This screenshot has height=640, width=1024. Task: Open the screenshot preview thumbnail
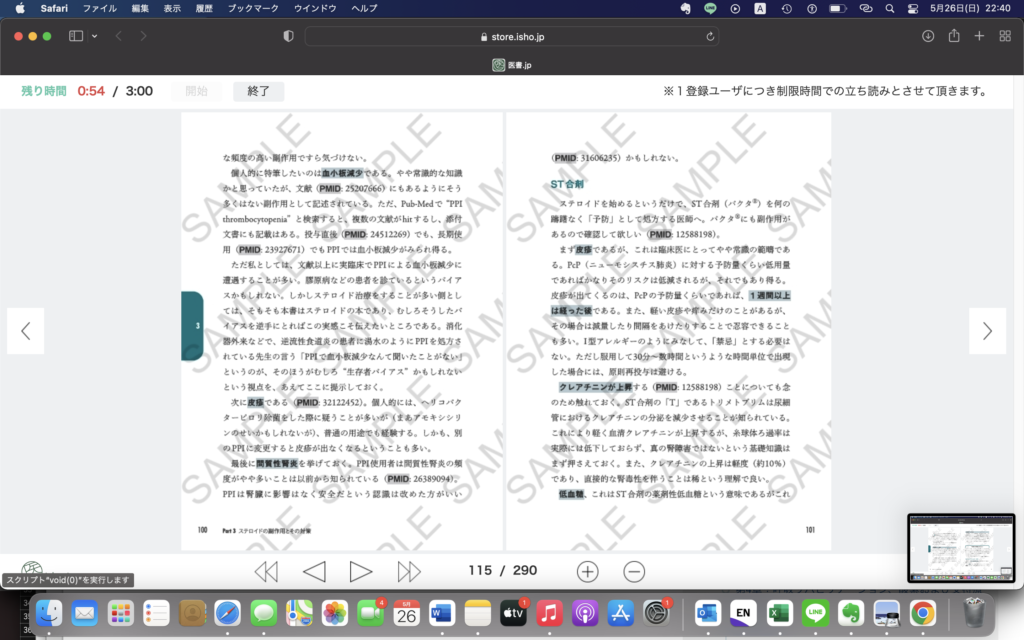959,548
